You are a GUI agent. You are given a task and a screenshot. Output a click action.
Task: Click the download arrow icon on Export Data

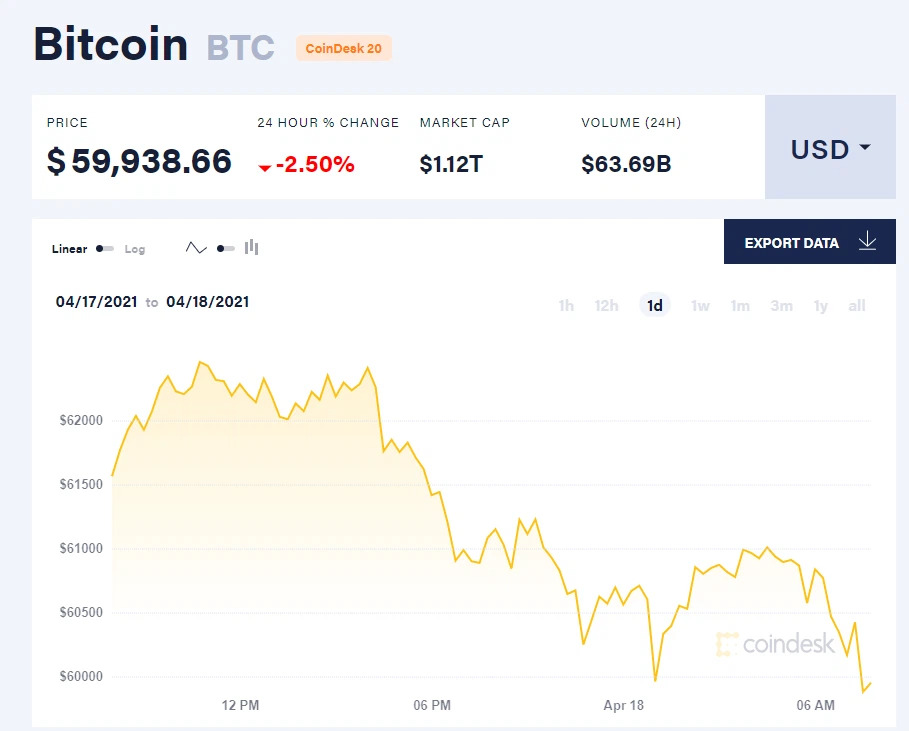point(867,242)
